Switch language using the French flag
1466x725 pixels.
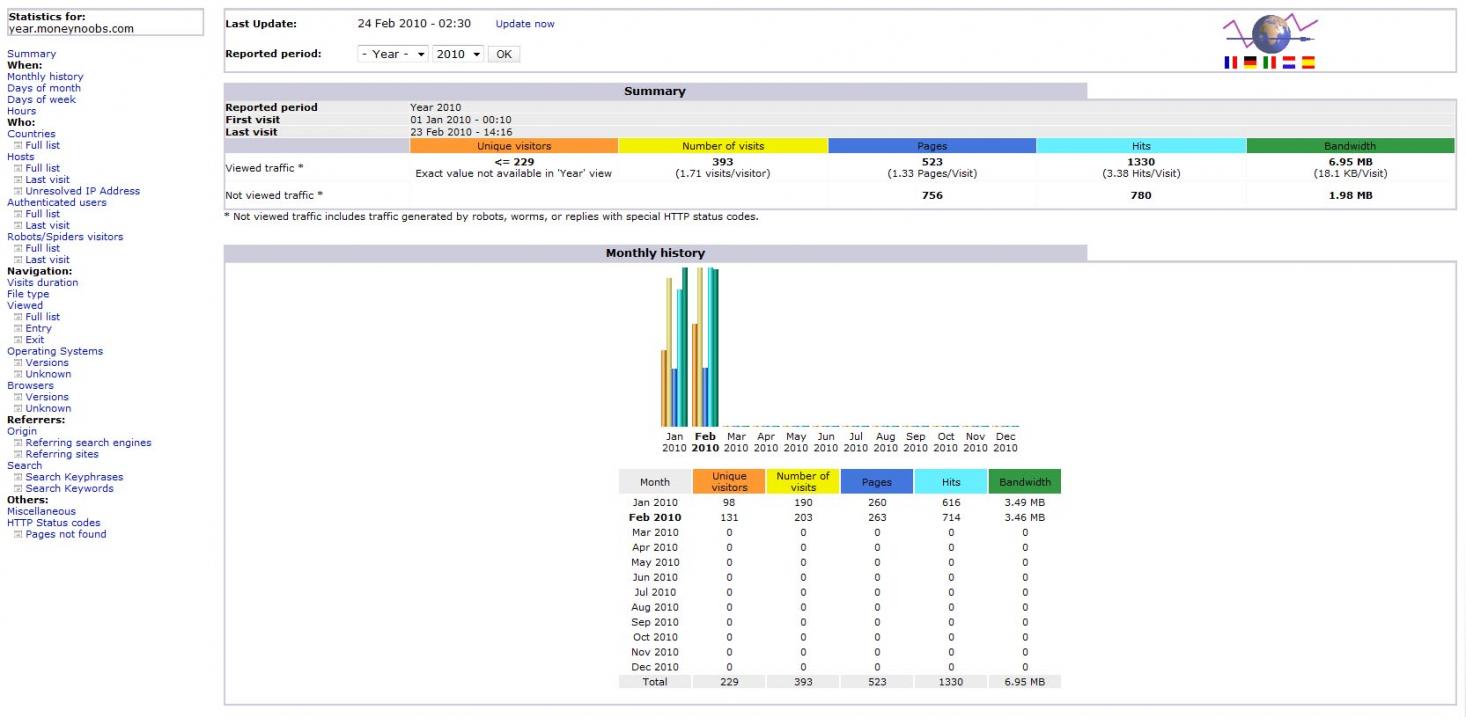click(x=1231, y=62)
